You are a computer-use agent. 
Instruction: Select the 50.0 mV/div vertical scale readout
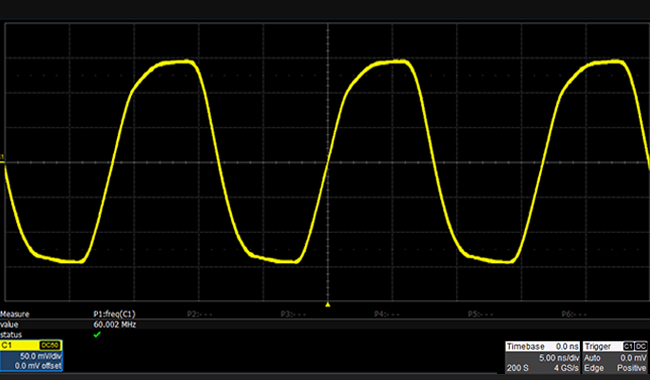pyautogui.click(x=41, y=356)
